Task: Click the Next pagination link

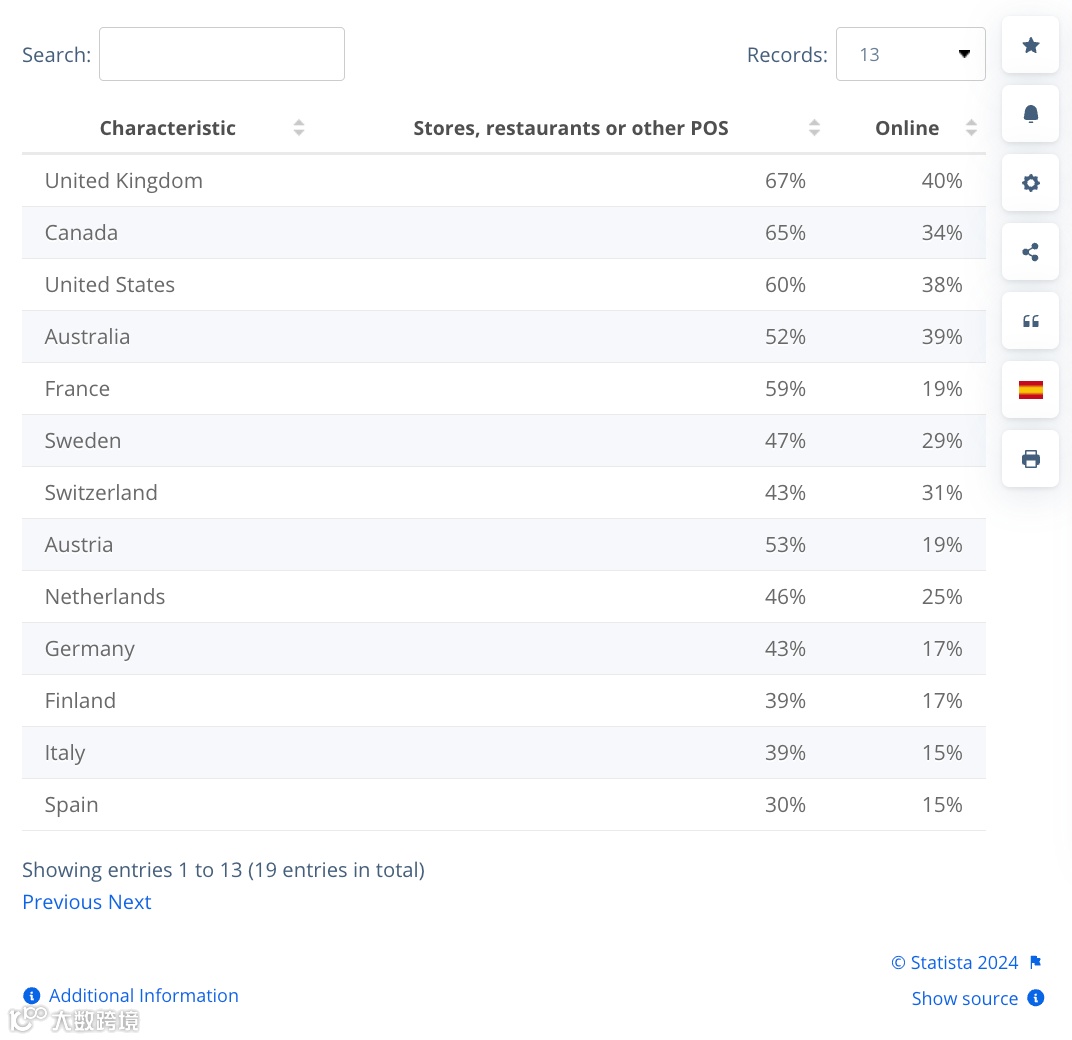Action: coord(130,902)
